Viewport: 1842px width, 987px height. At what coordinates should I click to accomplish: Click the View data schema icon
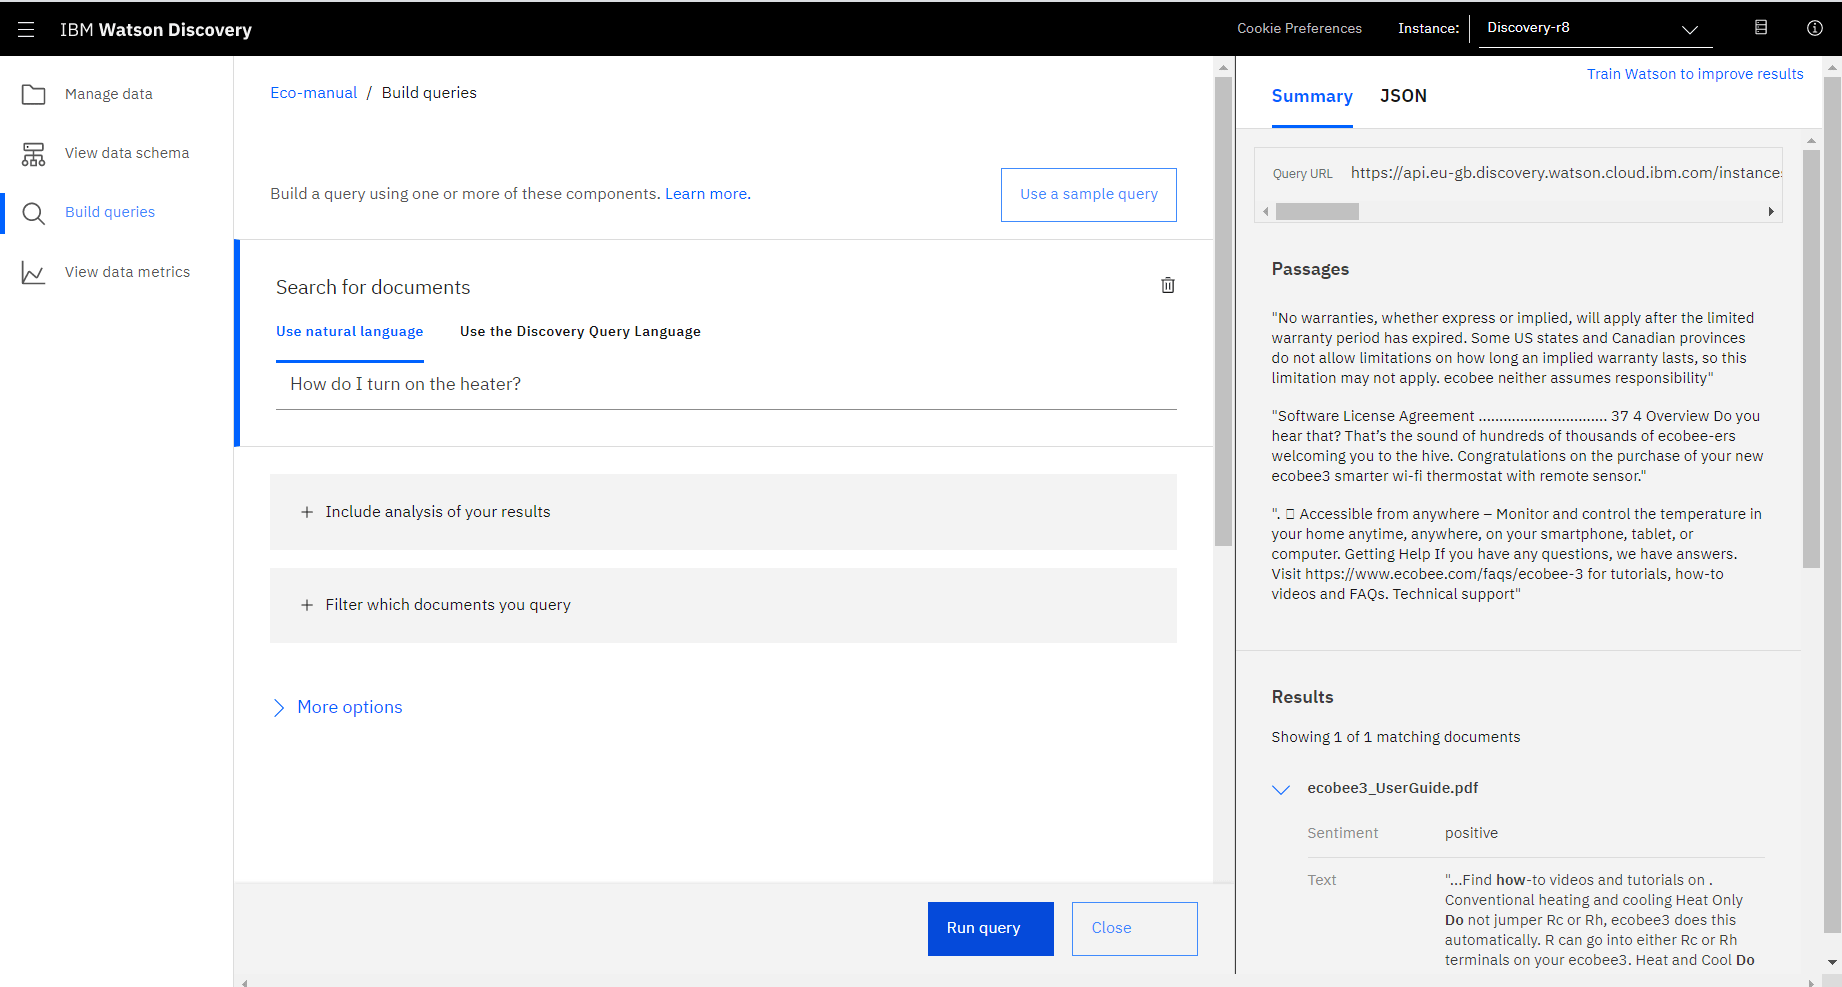click(x=34, y=154)
